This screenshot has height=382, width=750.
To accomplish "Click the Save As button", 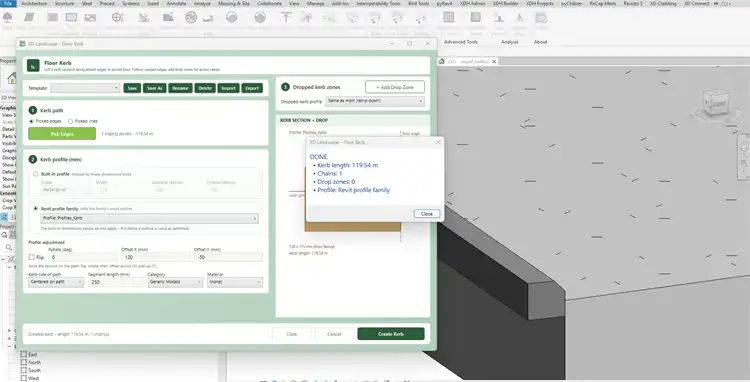I will tap(154, 88).
